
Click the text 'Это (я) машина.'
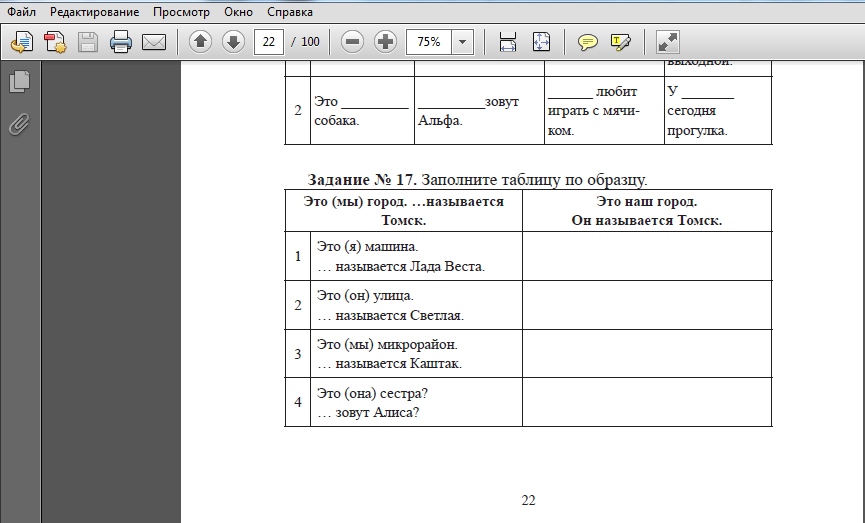367,247
